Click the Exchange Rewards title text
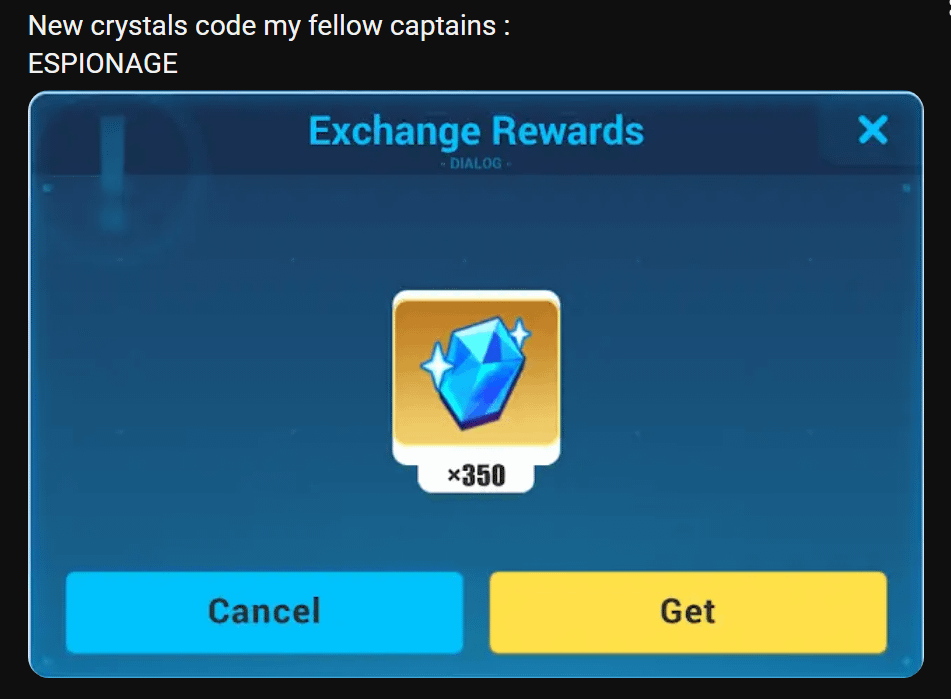Image resolution: width=951 pixels, height=699 pixels. tap(476, 131)
